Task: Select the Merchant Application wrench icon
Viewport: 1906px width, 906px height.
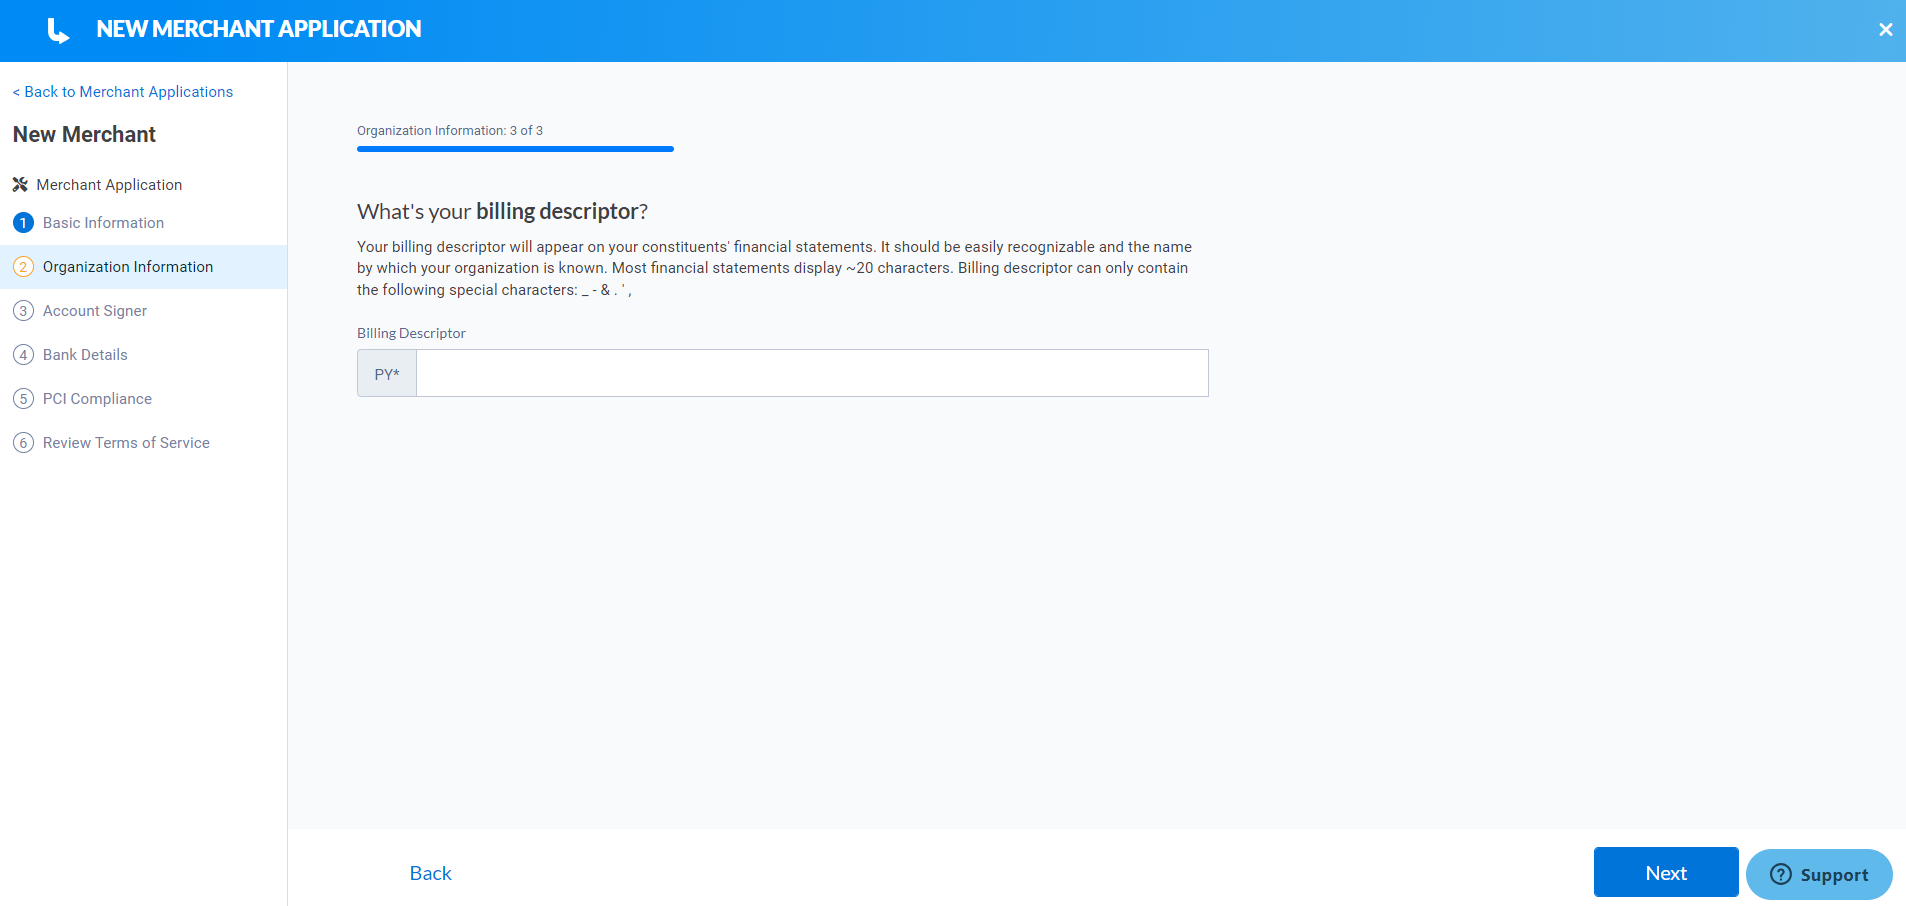Action: tap(20, 184)
